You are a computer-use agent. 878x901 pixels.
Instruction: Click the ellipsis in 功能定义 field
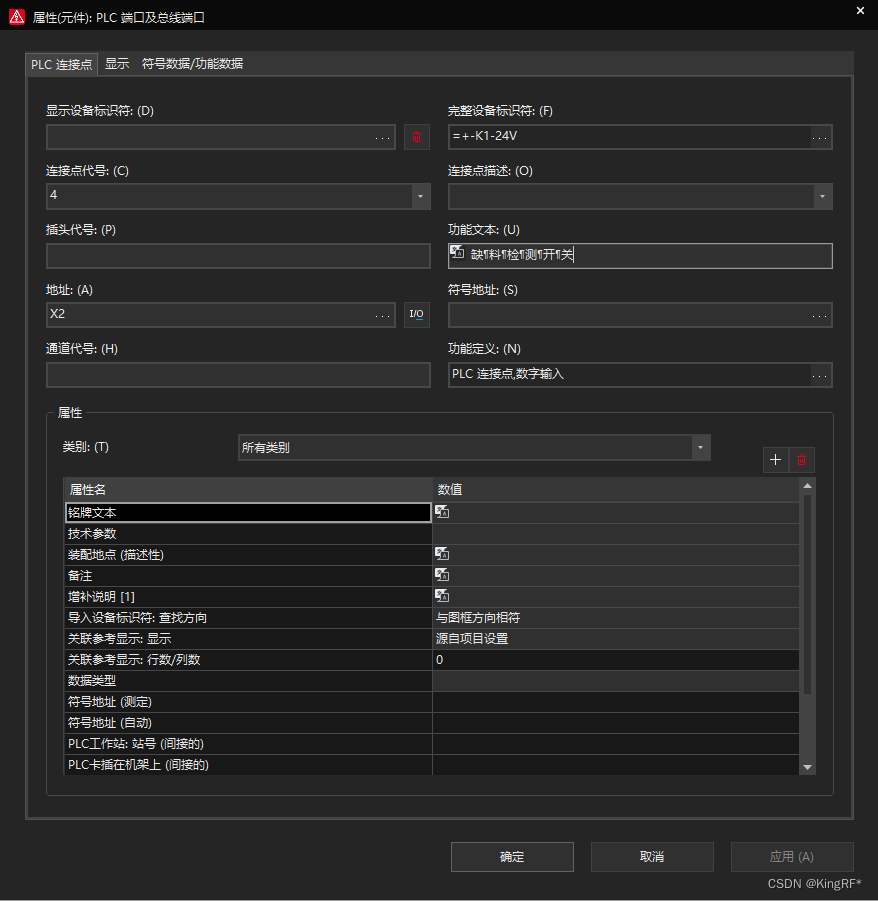819,375
